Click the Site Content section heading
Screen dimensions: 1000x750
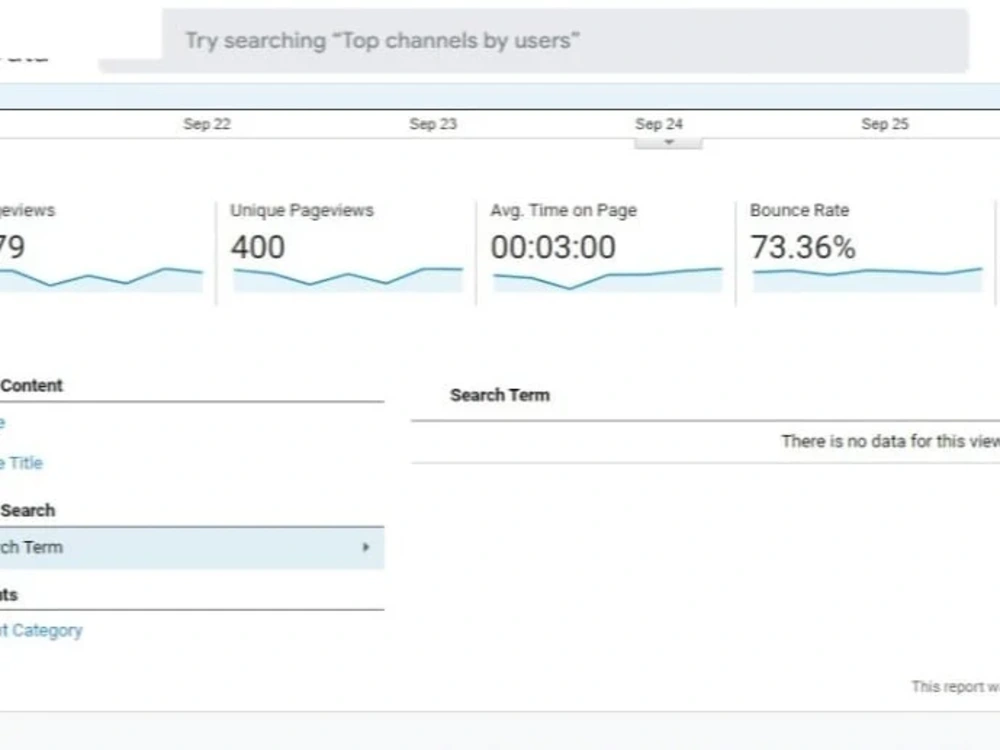coord(31,386)
